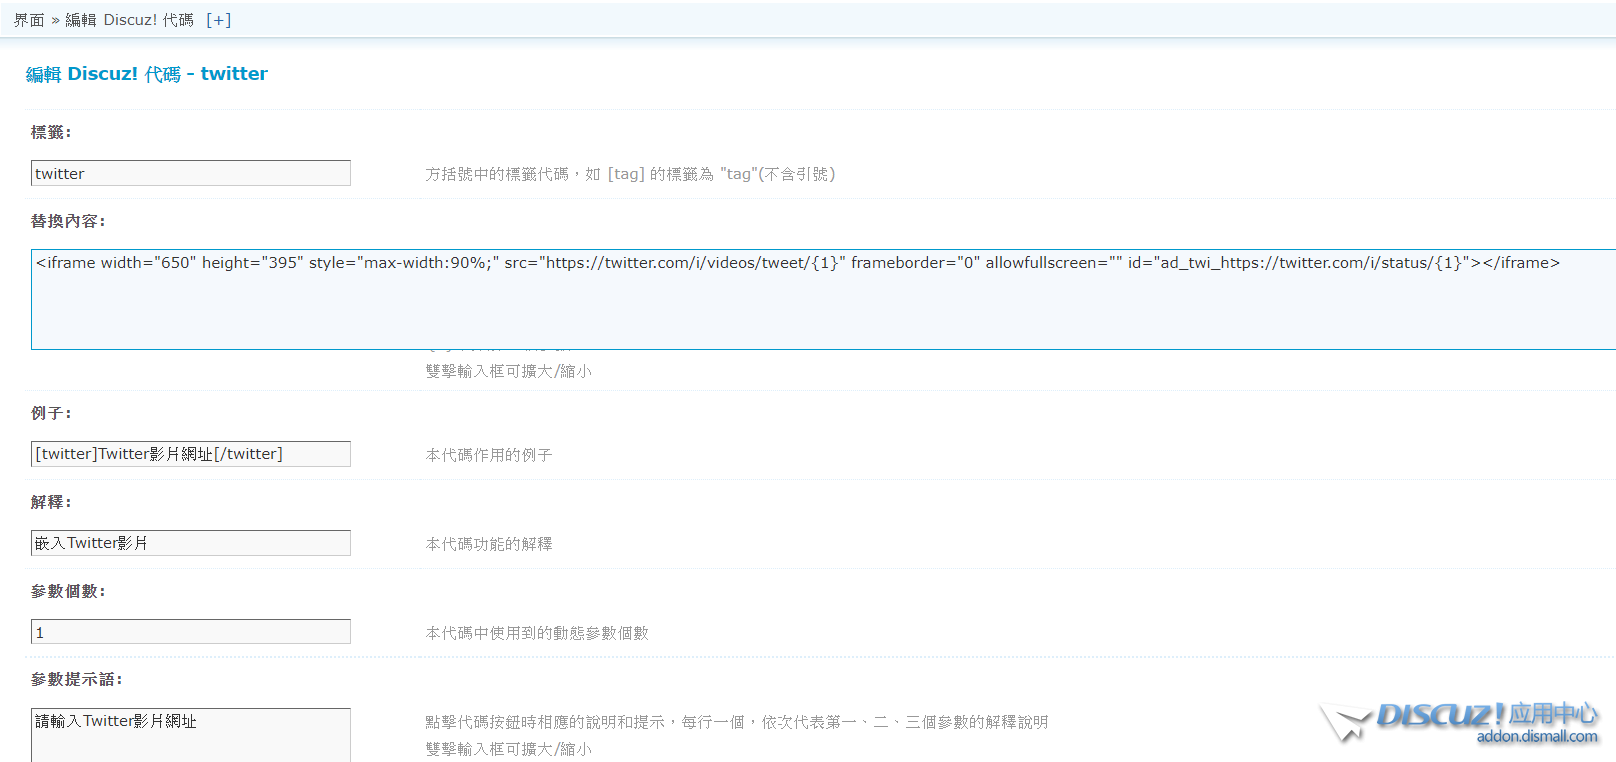Click the page heading 編輯 Discuz! 代碼 - twitter
The height and width of the screenshot is (762, 1616).
[x=146, y=74]
